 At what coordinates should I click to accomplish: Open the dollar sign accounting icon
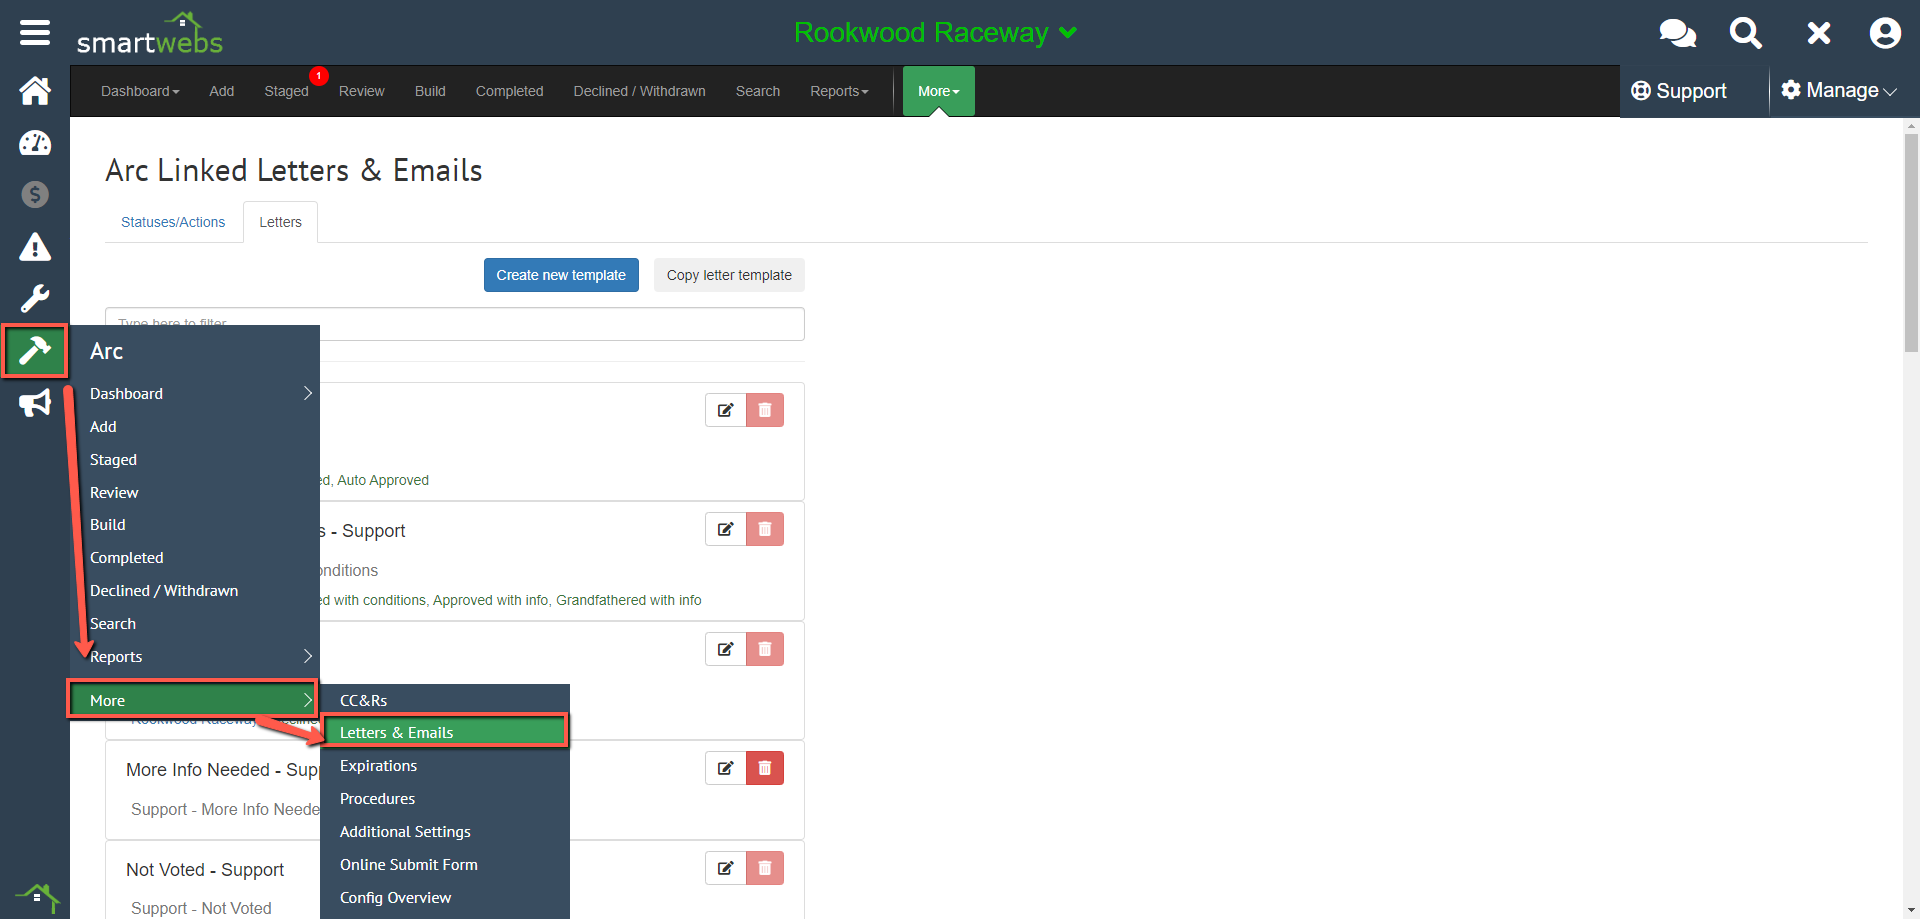point(35,194)
